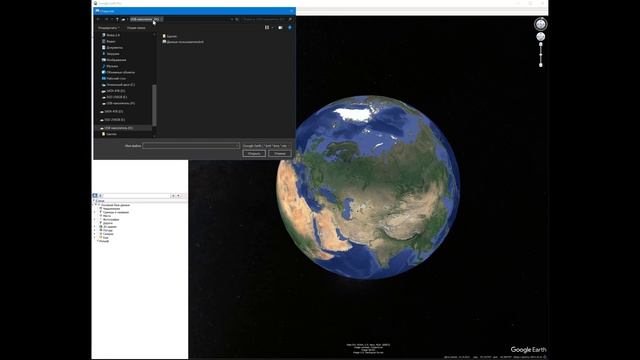Screen dimensions: 640x360
Task: Change the file view mode icon
Action: click(x=267, y=27)
